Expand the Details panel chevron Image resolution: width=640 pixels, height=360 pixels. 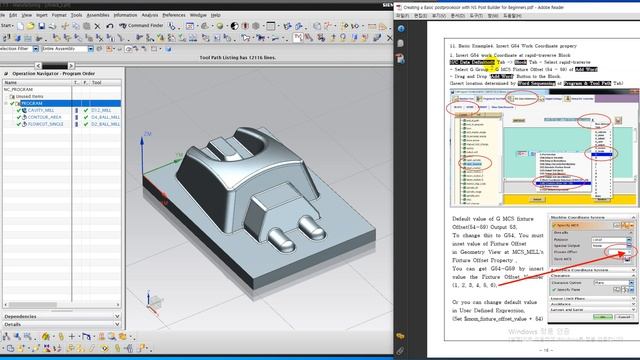[x=117, y=324]
